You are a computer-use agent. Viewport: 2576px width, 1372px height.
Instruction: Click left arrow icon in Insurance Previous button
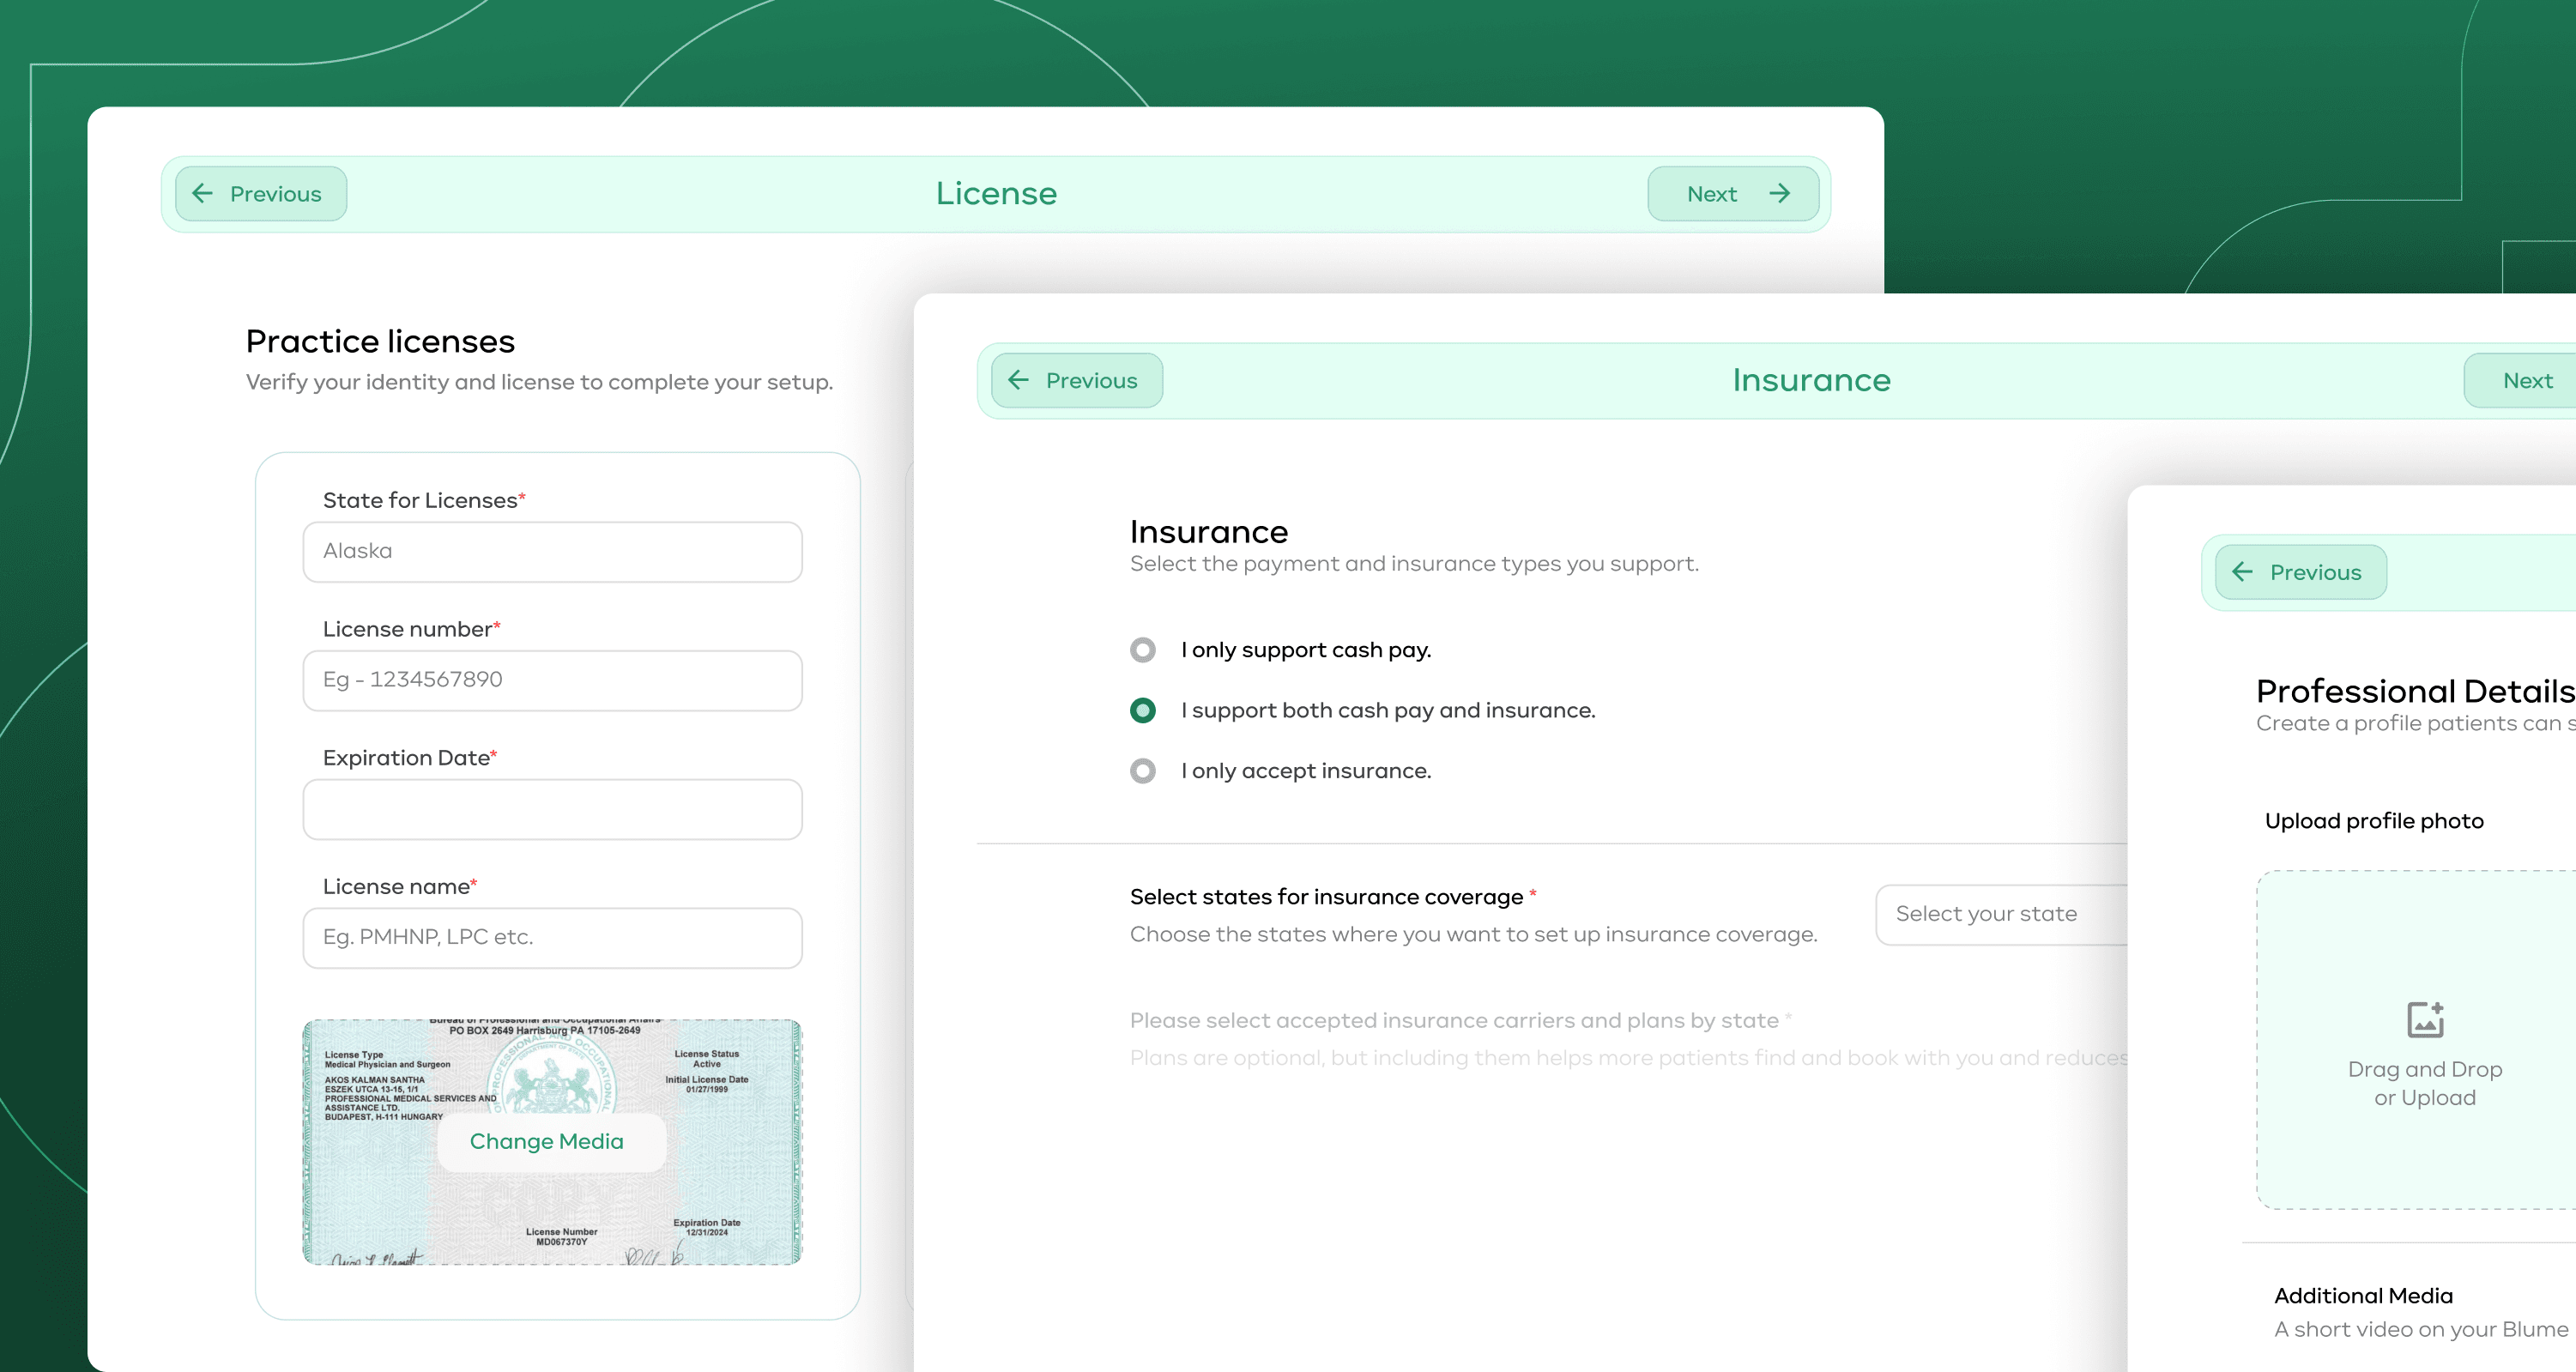pyautogui.click(x=1019, y=381)
